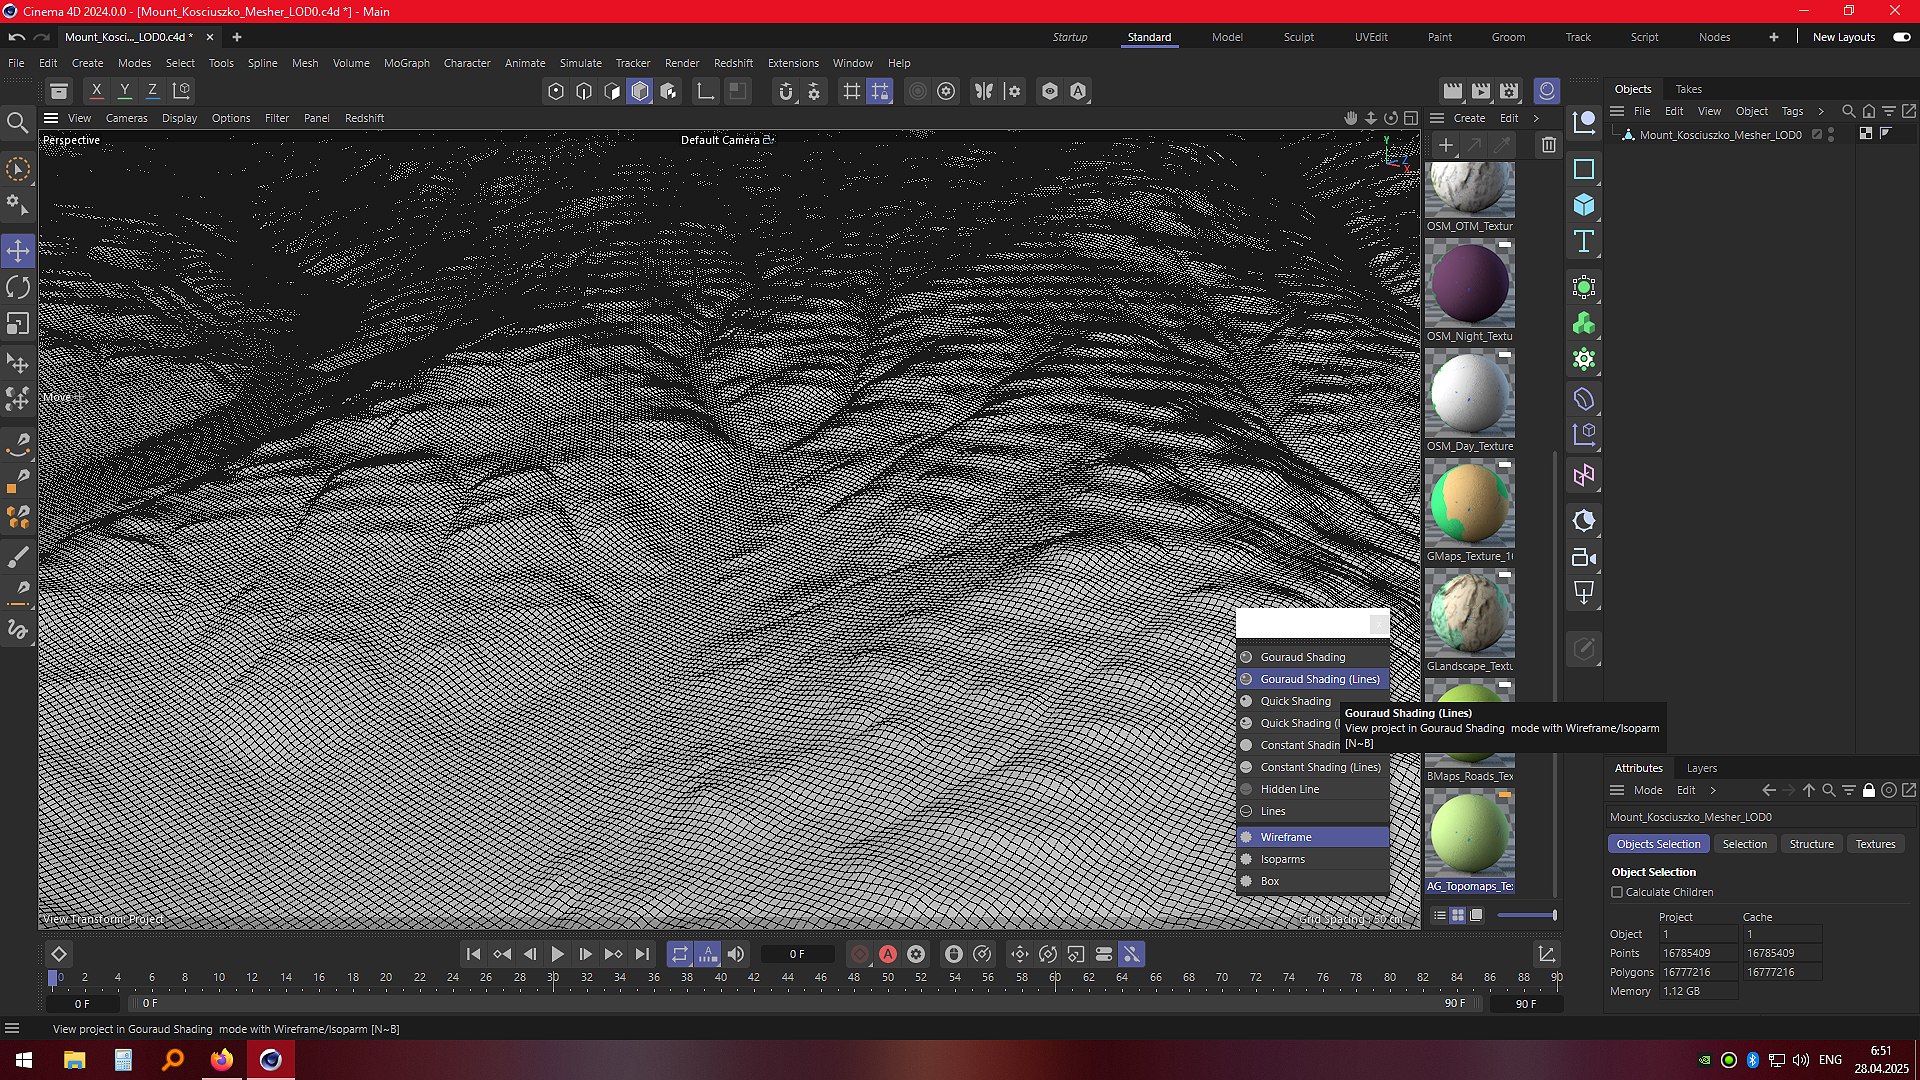Adjust the material preview size slider
This screenshot has height=1080, width=1920.
click(1526, 915)
